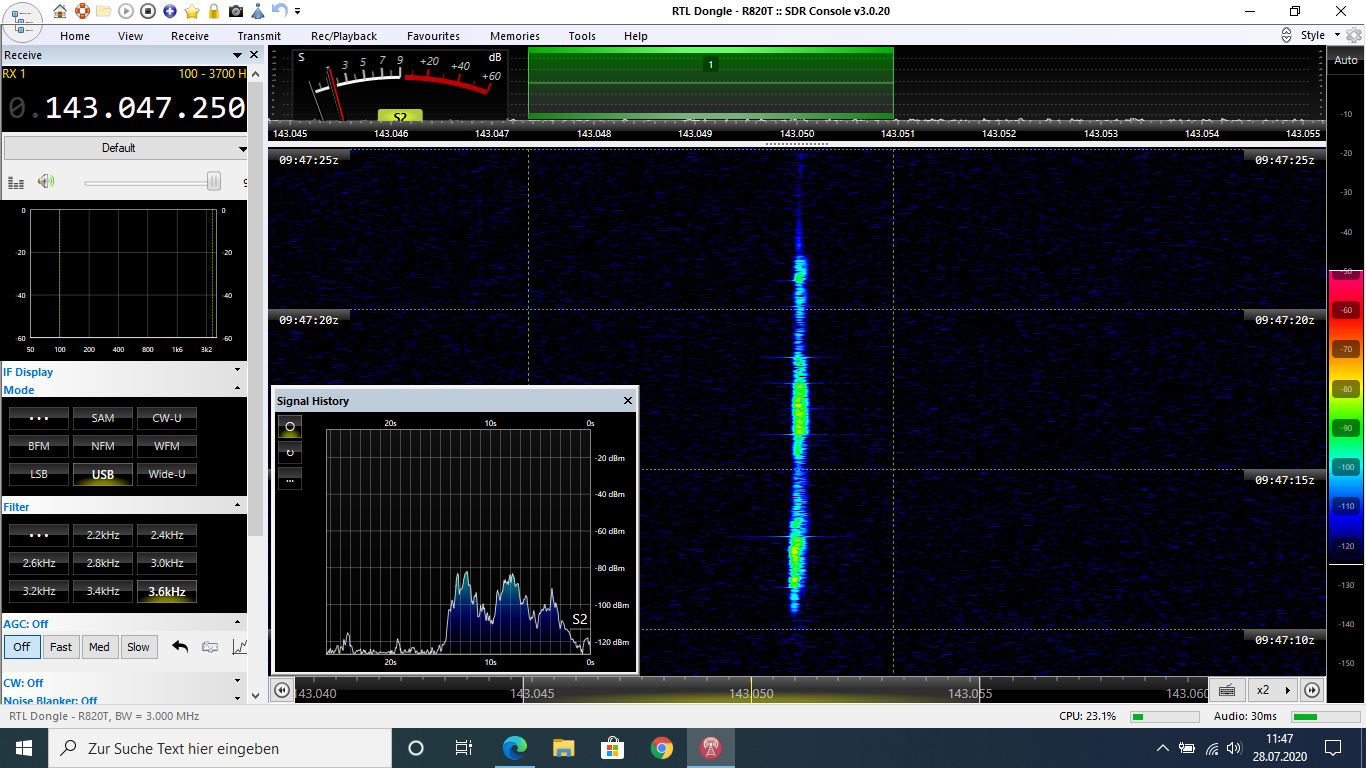
Task: Select LSB mode
Action: pos(39,474)
